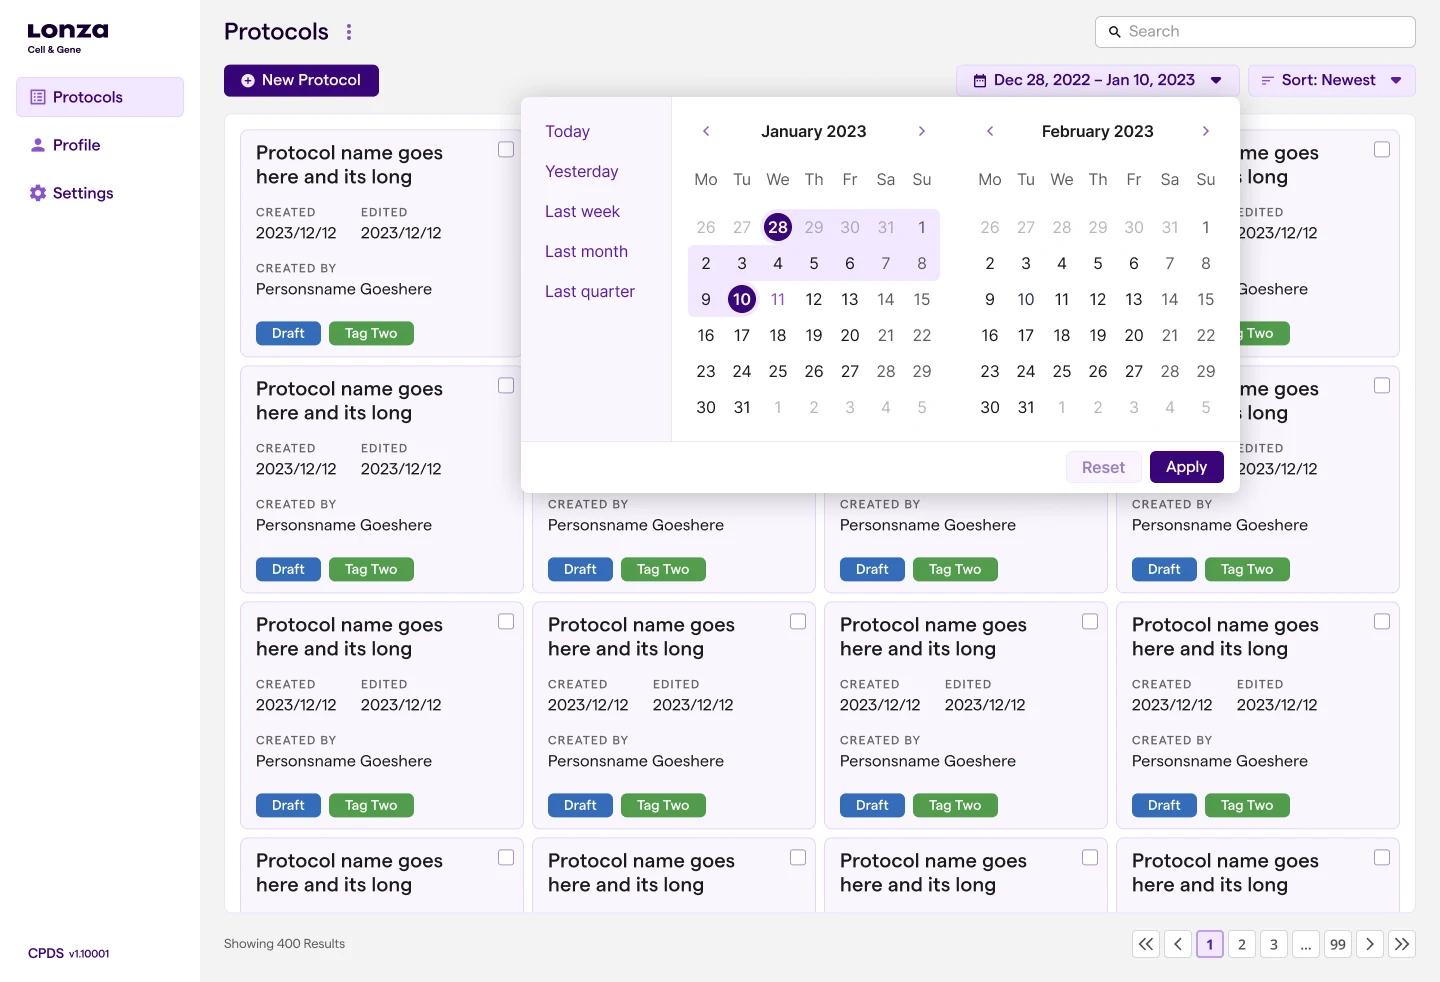Choose the Last quarter preset
1440x982 pixels.
[590, 292]
